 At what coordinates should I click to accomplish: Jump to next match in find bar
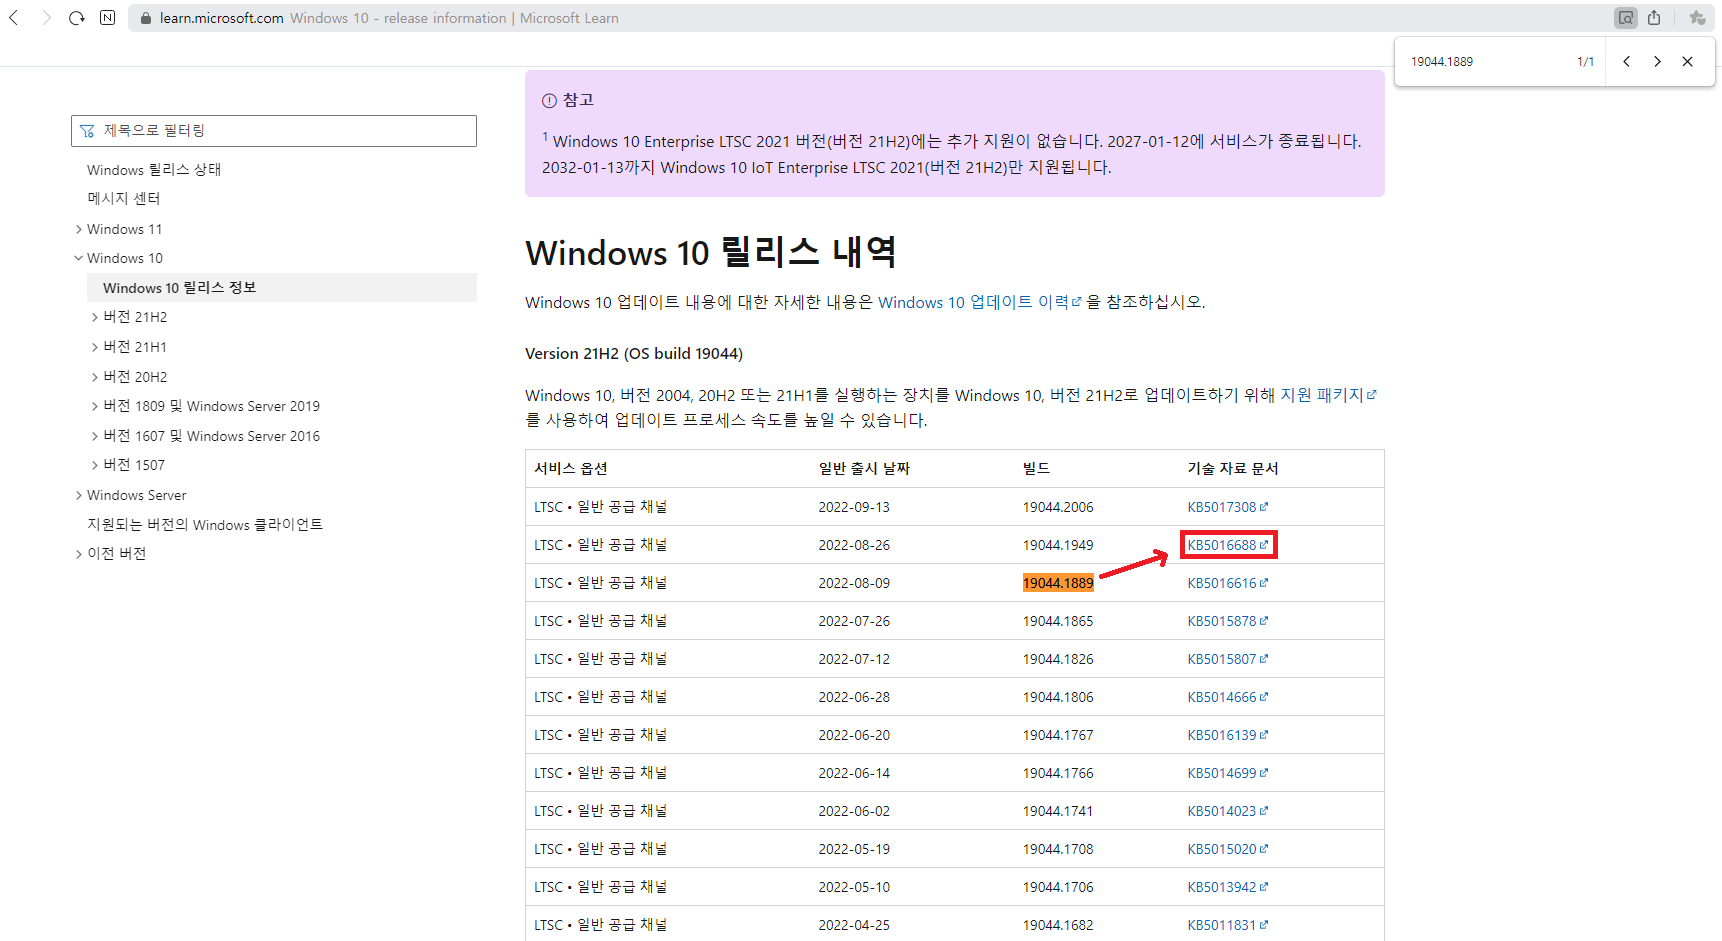1657,61
